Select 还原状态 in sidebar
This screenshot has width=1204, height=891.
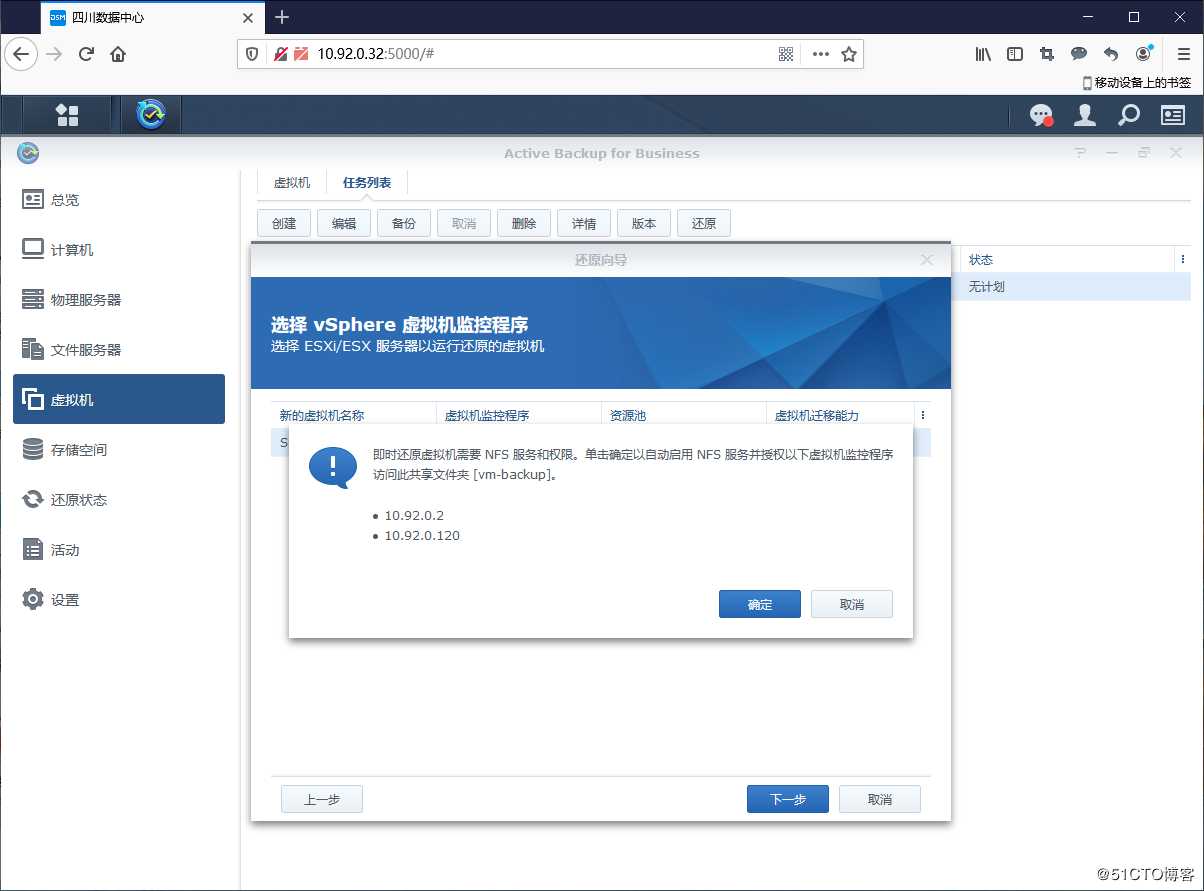click(x=119, y=499)
